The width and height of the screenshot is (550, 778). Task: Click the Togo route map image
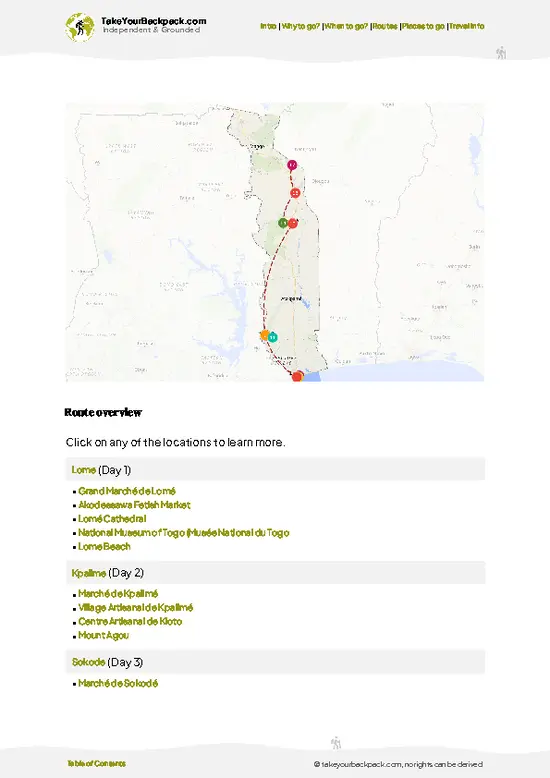(x=275, y=242)
